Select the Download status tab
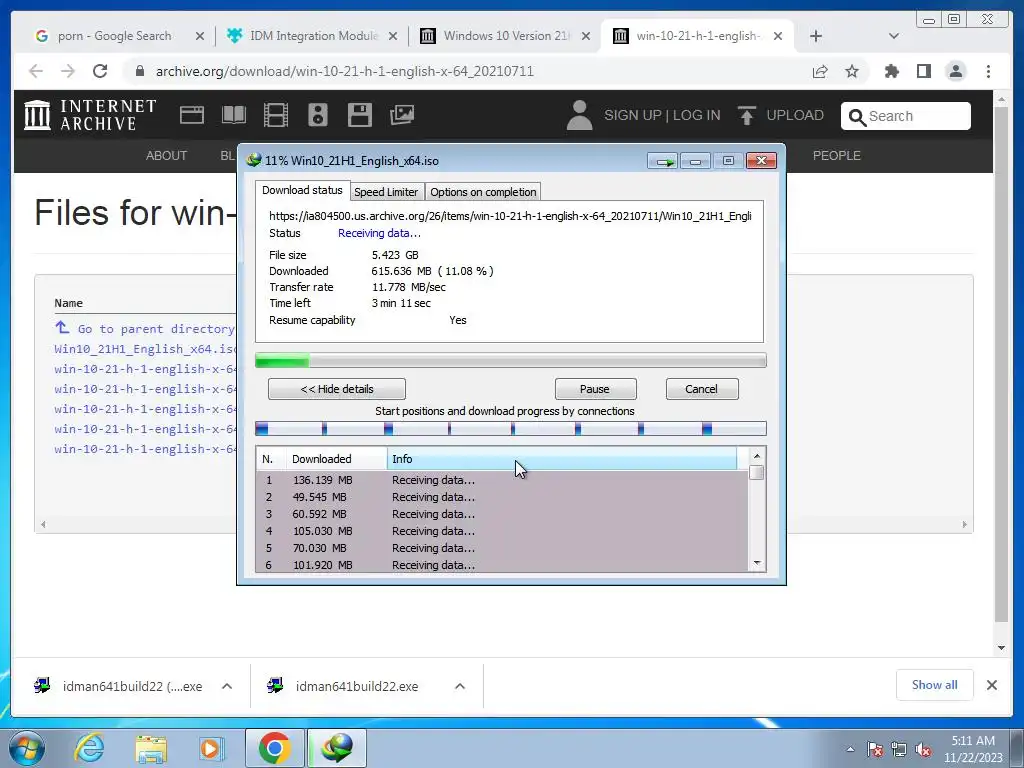 (x=302, y=190)
